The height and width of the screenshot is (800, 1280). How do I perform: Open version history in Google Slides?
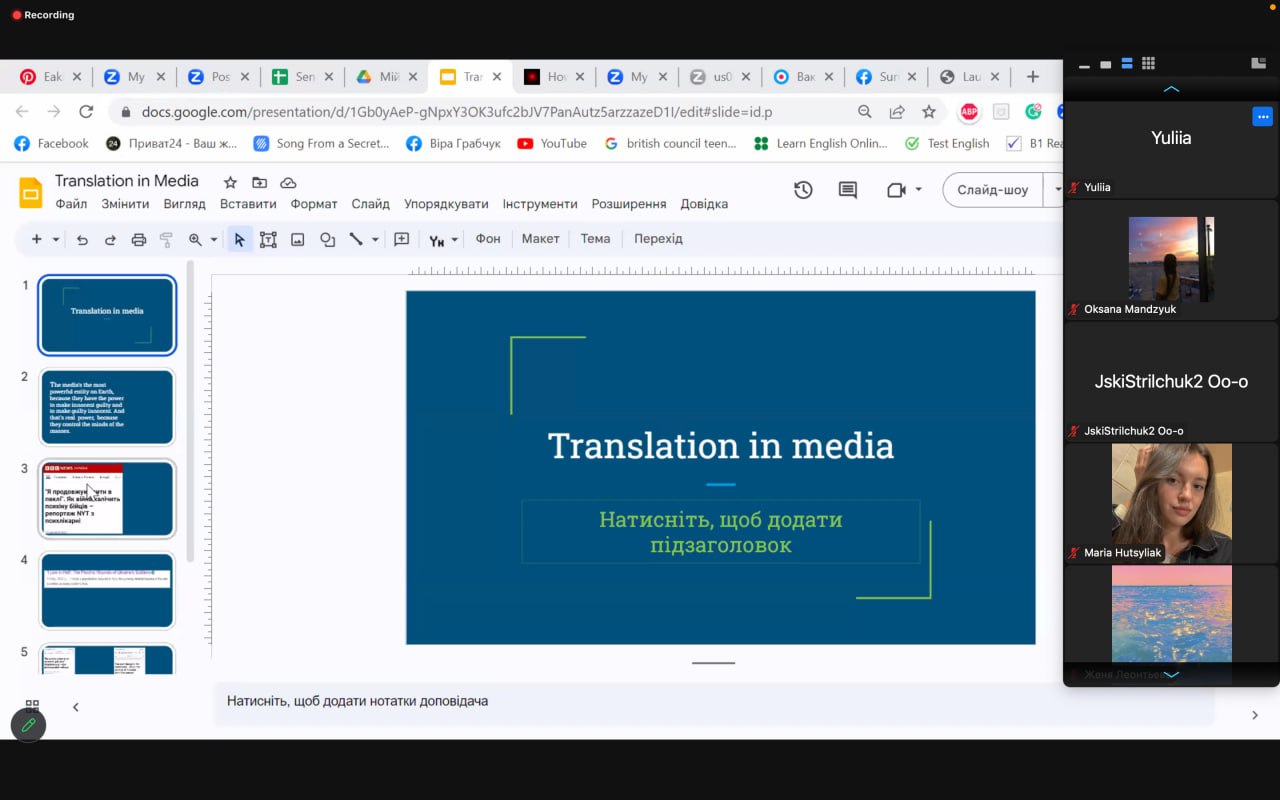(x=803, y=190)
